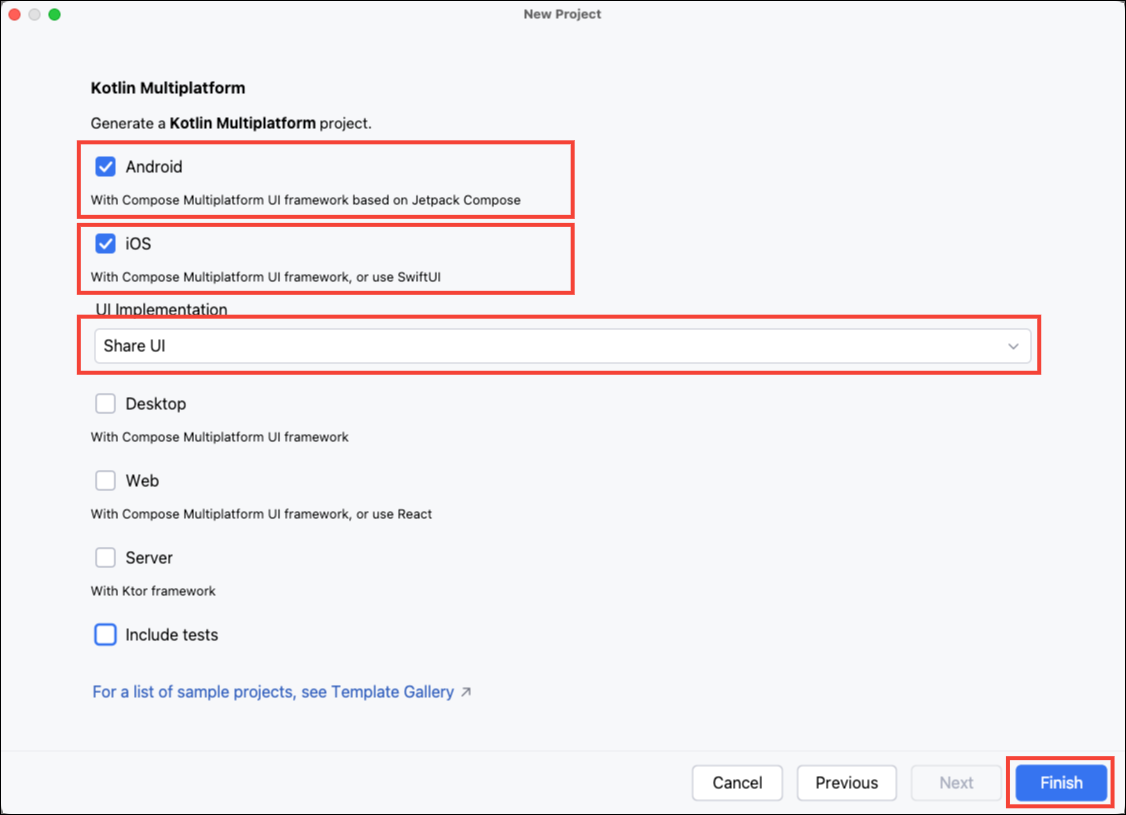Click the chevron arrow in Share UI dropdown
Screen dimensions: 1126x815
1013,347
